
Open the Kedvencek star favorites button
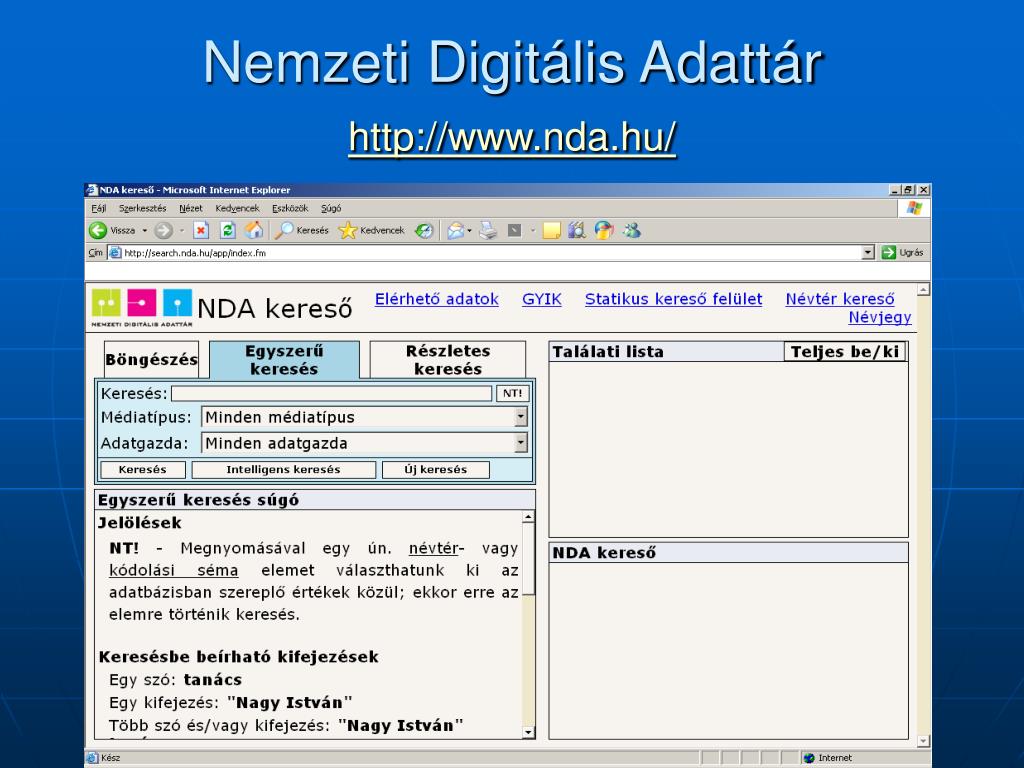[x=372, y=231]
